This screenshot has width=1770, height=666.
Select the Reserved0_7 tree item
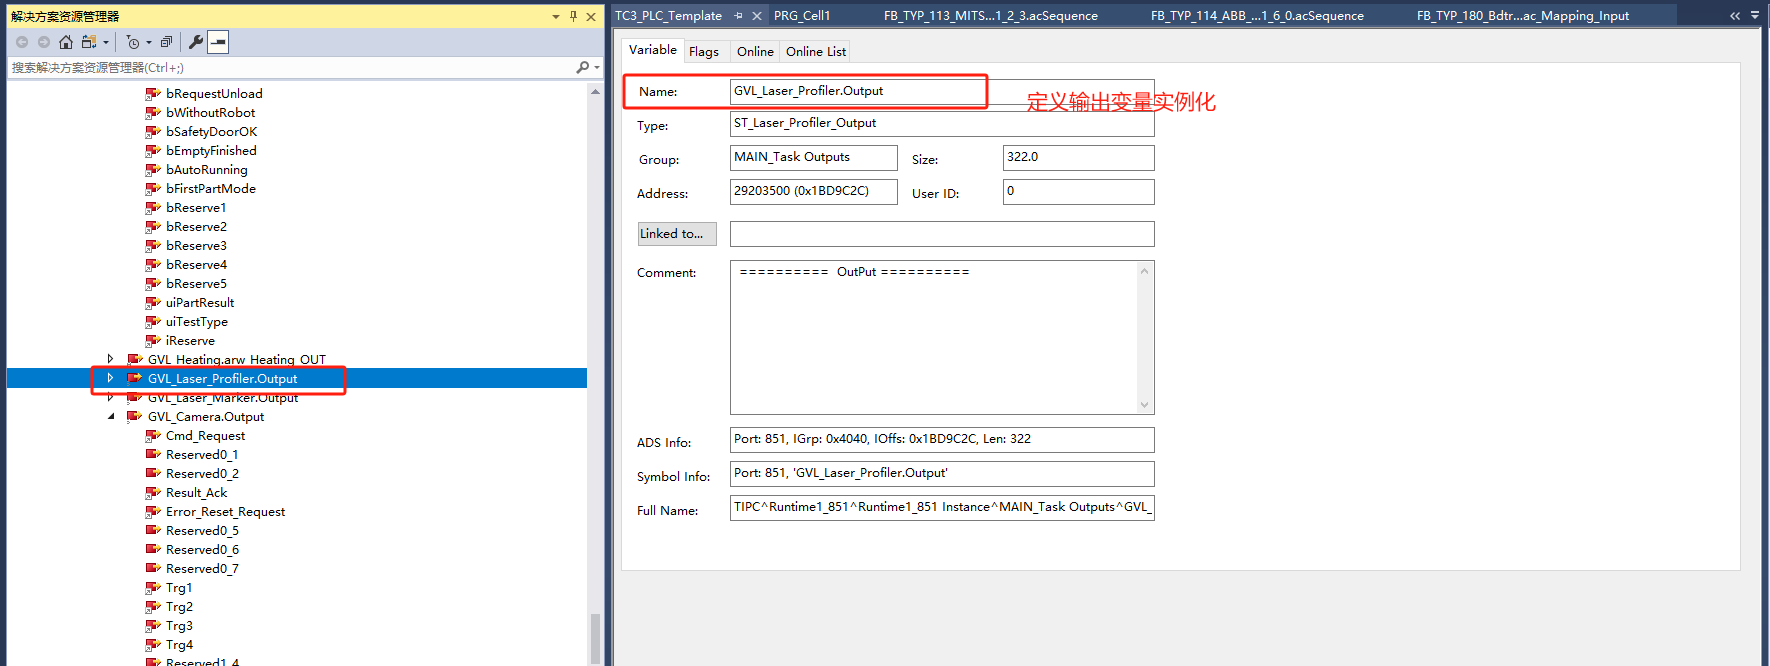pos(202,569)
